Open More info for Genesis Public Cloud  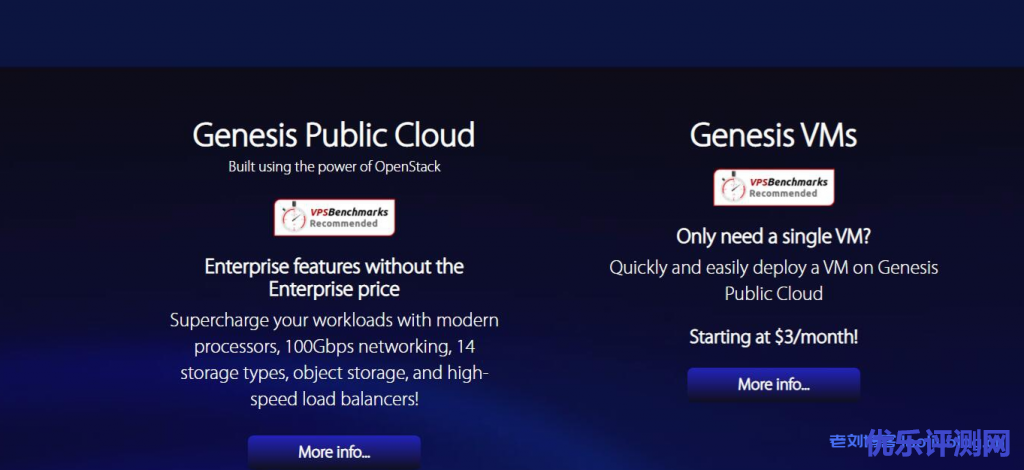click(334, 452)
